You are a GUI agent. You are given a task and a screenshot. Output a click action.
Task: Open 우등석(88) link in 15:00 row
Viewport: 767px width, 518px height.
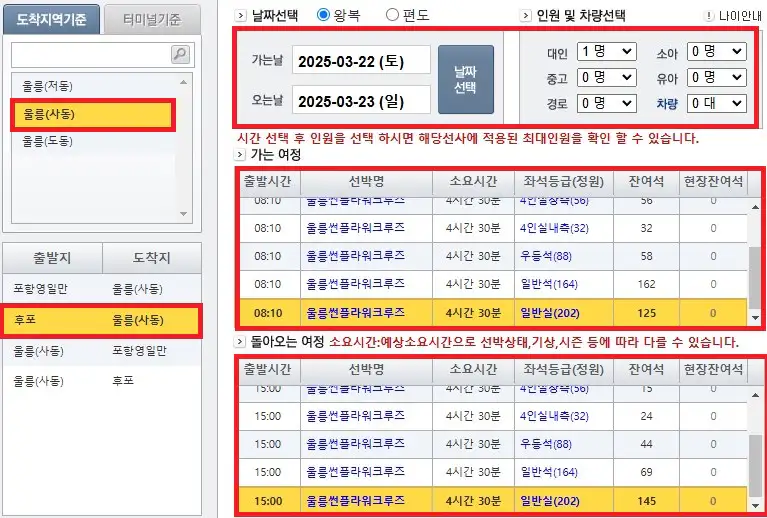(546, 444)
